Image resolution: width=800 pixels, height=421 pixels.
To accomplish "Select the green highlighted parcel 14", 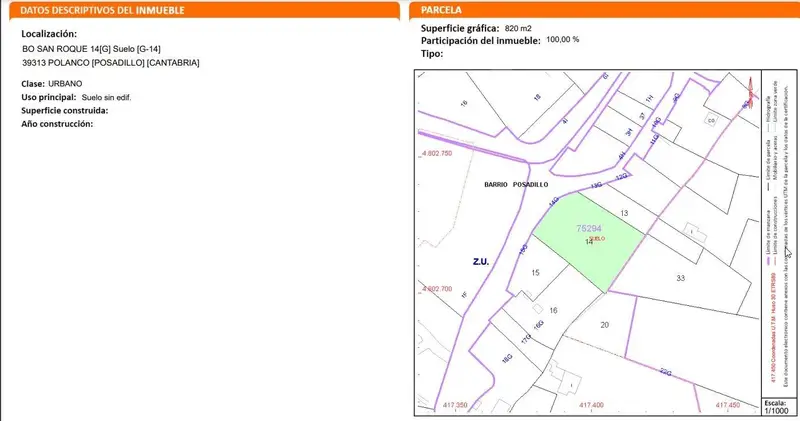I will (x=588, y=241).
